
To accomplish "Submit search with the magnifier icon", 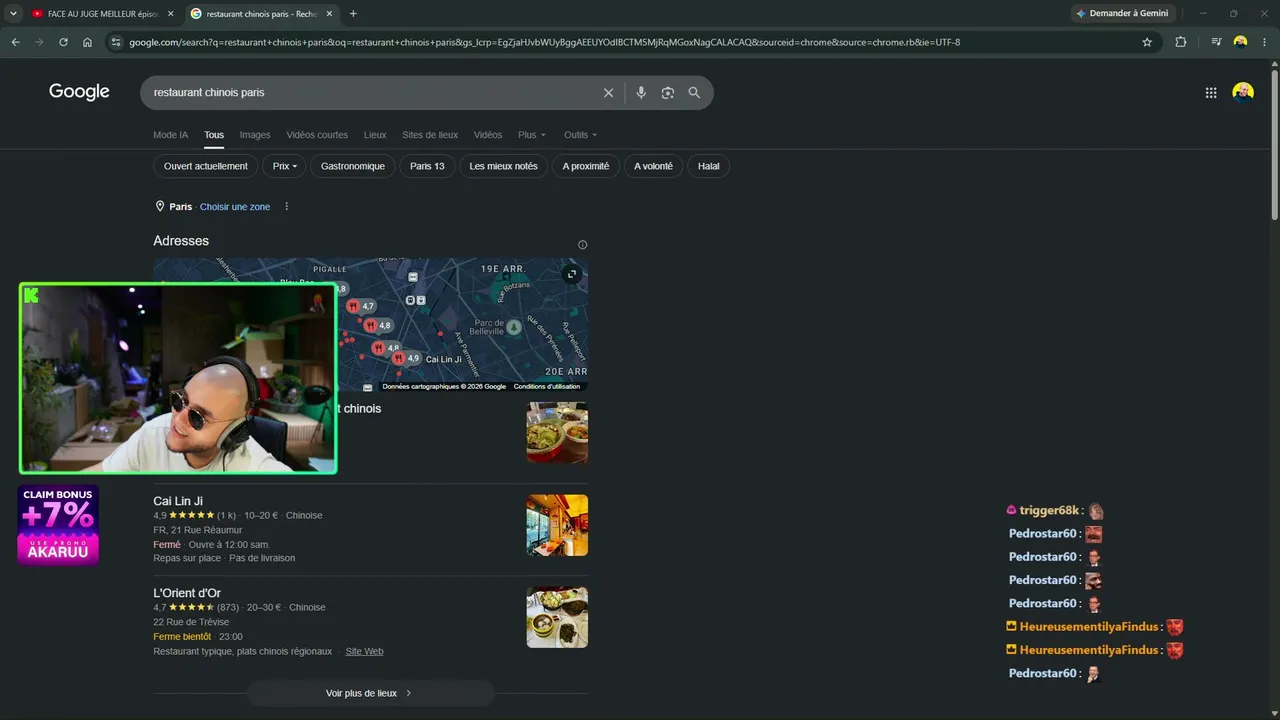I will [694, 93].
